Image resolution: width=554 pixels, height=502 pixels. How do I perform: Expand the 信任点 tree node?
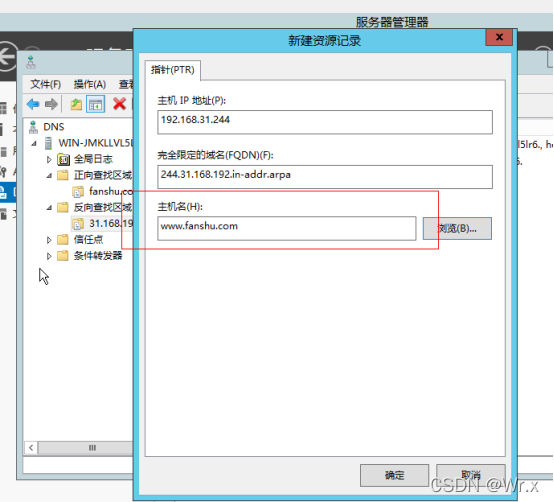click(49, 240)
